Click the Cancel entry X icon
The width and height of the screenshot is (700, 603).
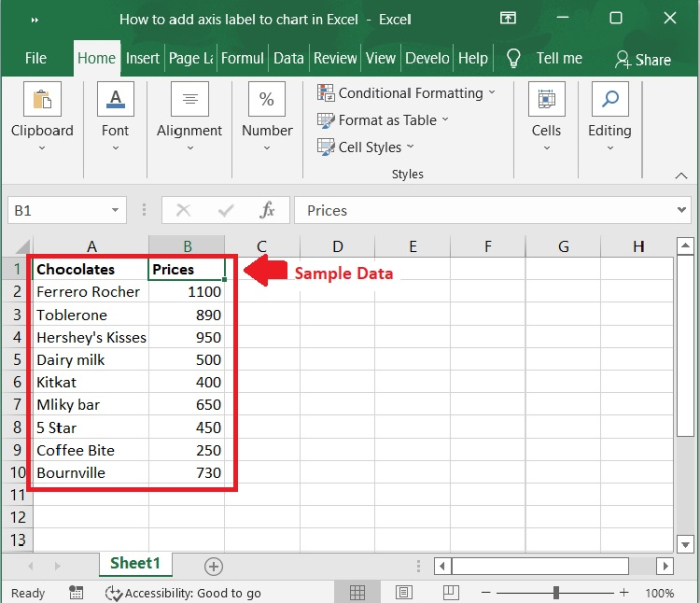(183, 210)
